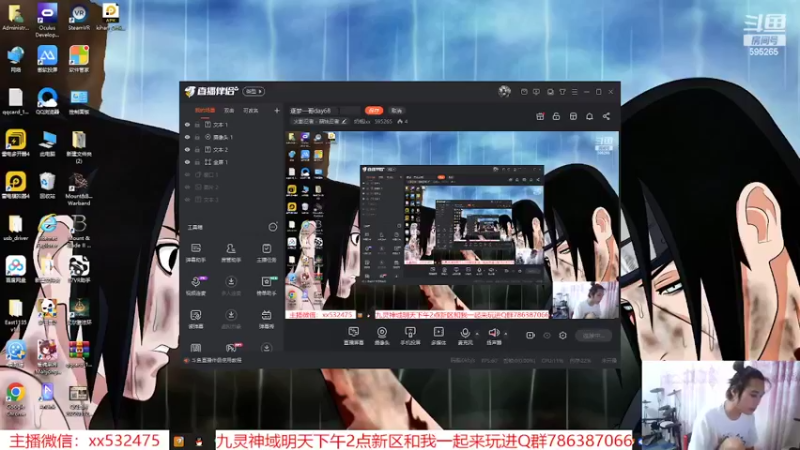This screenshot has height=450, width=800.
Task: Mute the 麦克风 microphone
Action: click(x=465, y=336)
